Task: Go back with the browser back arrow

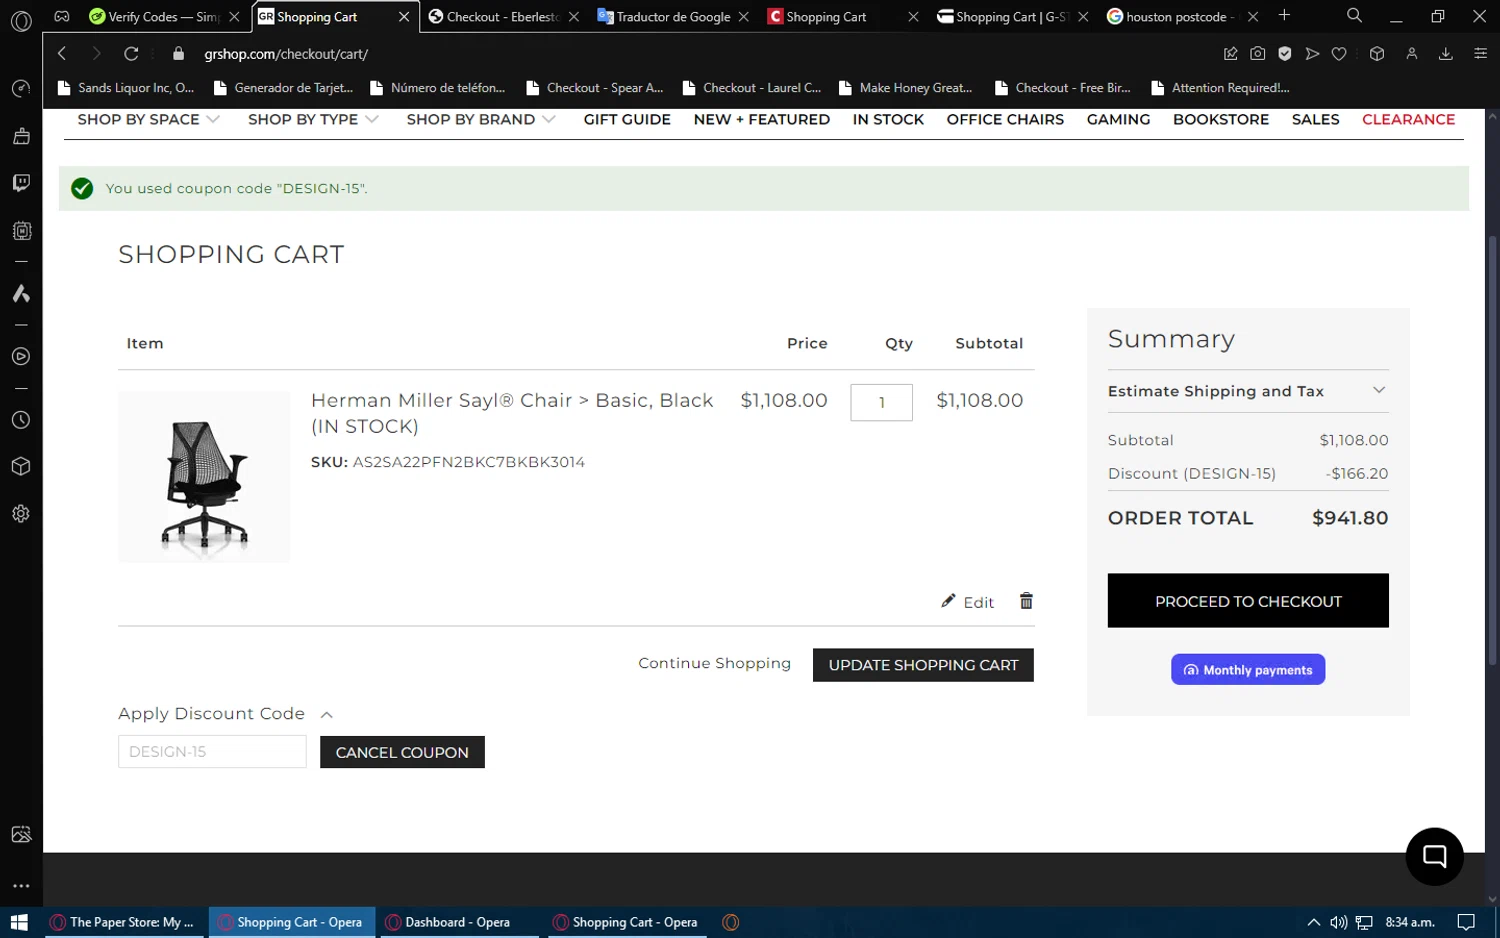Action: pyautogui.click(x=62, y=54)
